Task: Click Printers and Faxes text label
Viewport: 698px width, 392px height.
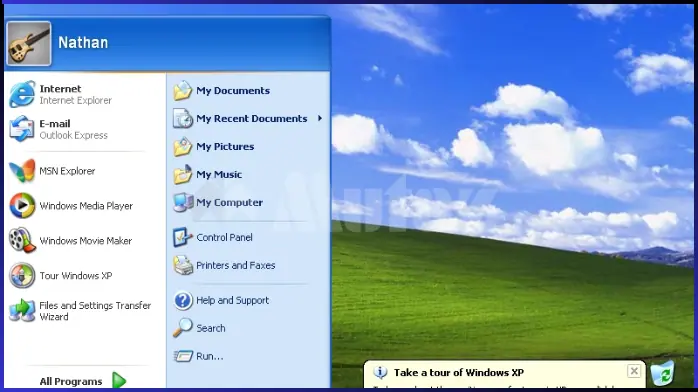Action: click(236, 266)
